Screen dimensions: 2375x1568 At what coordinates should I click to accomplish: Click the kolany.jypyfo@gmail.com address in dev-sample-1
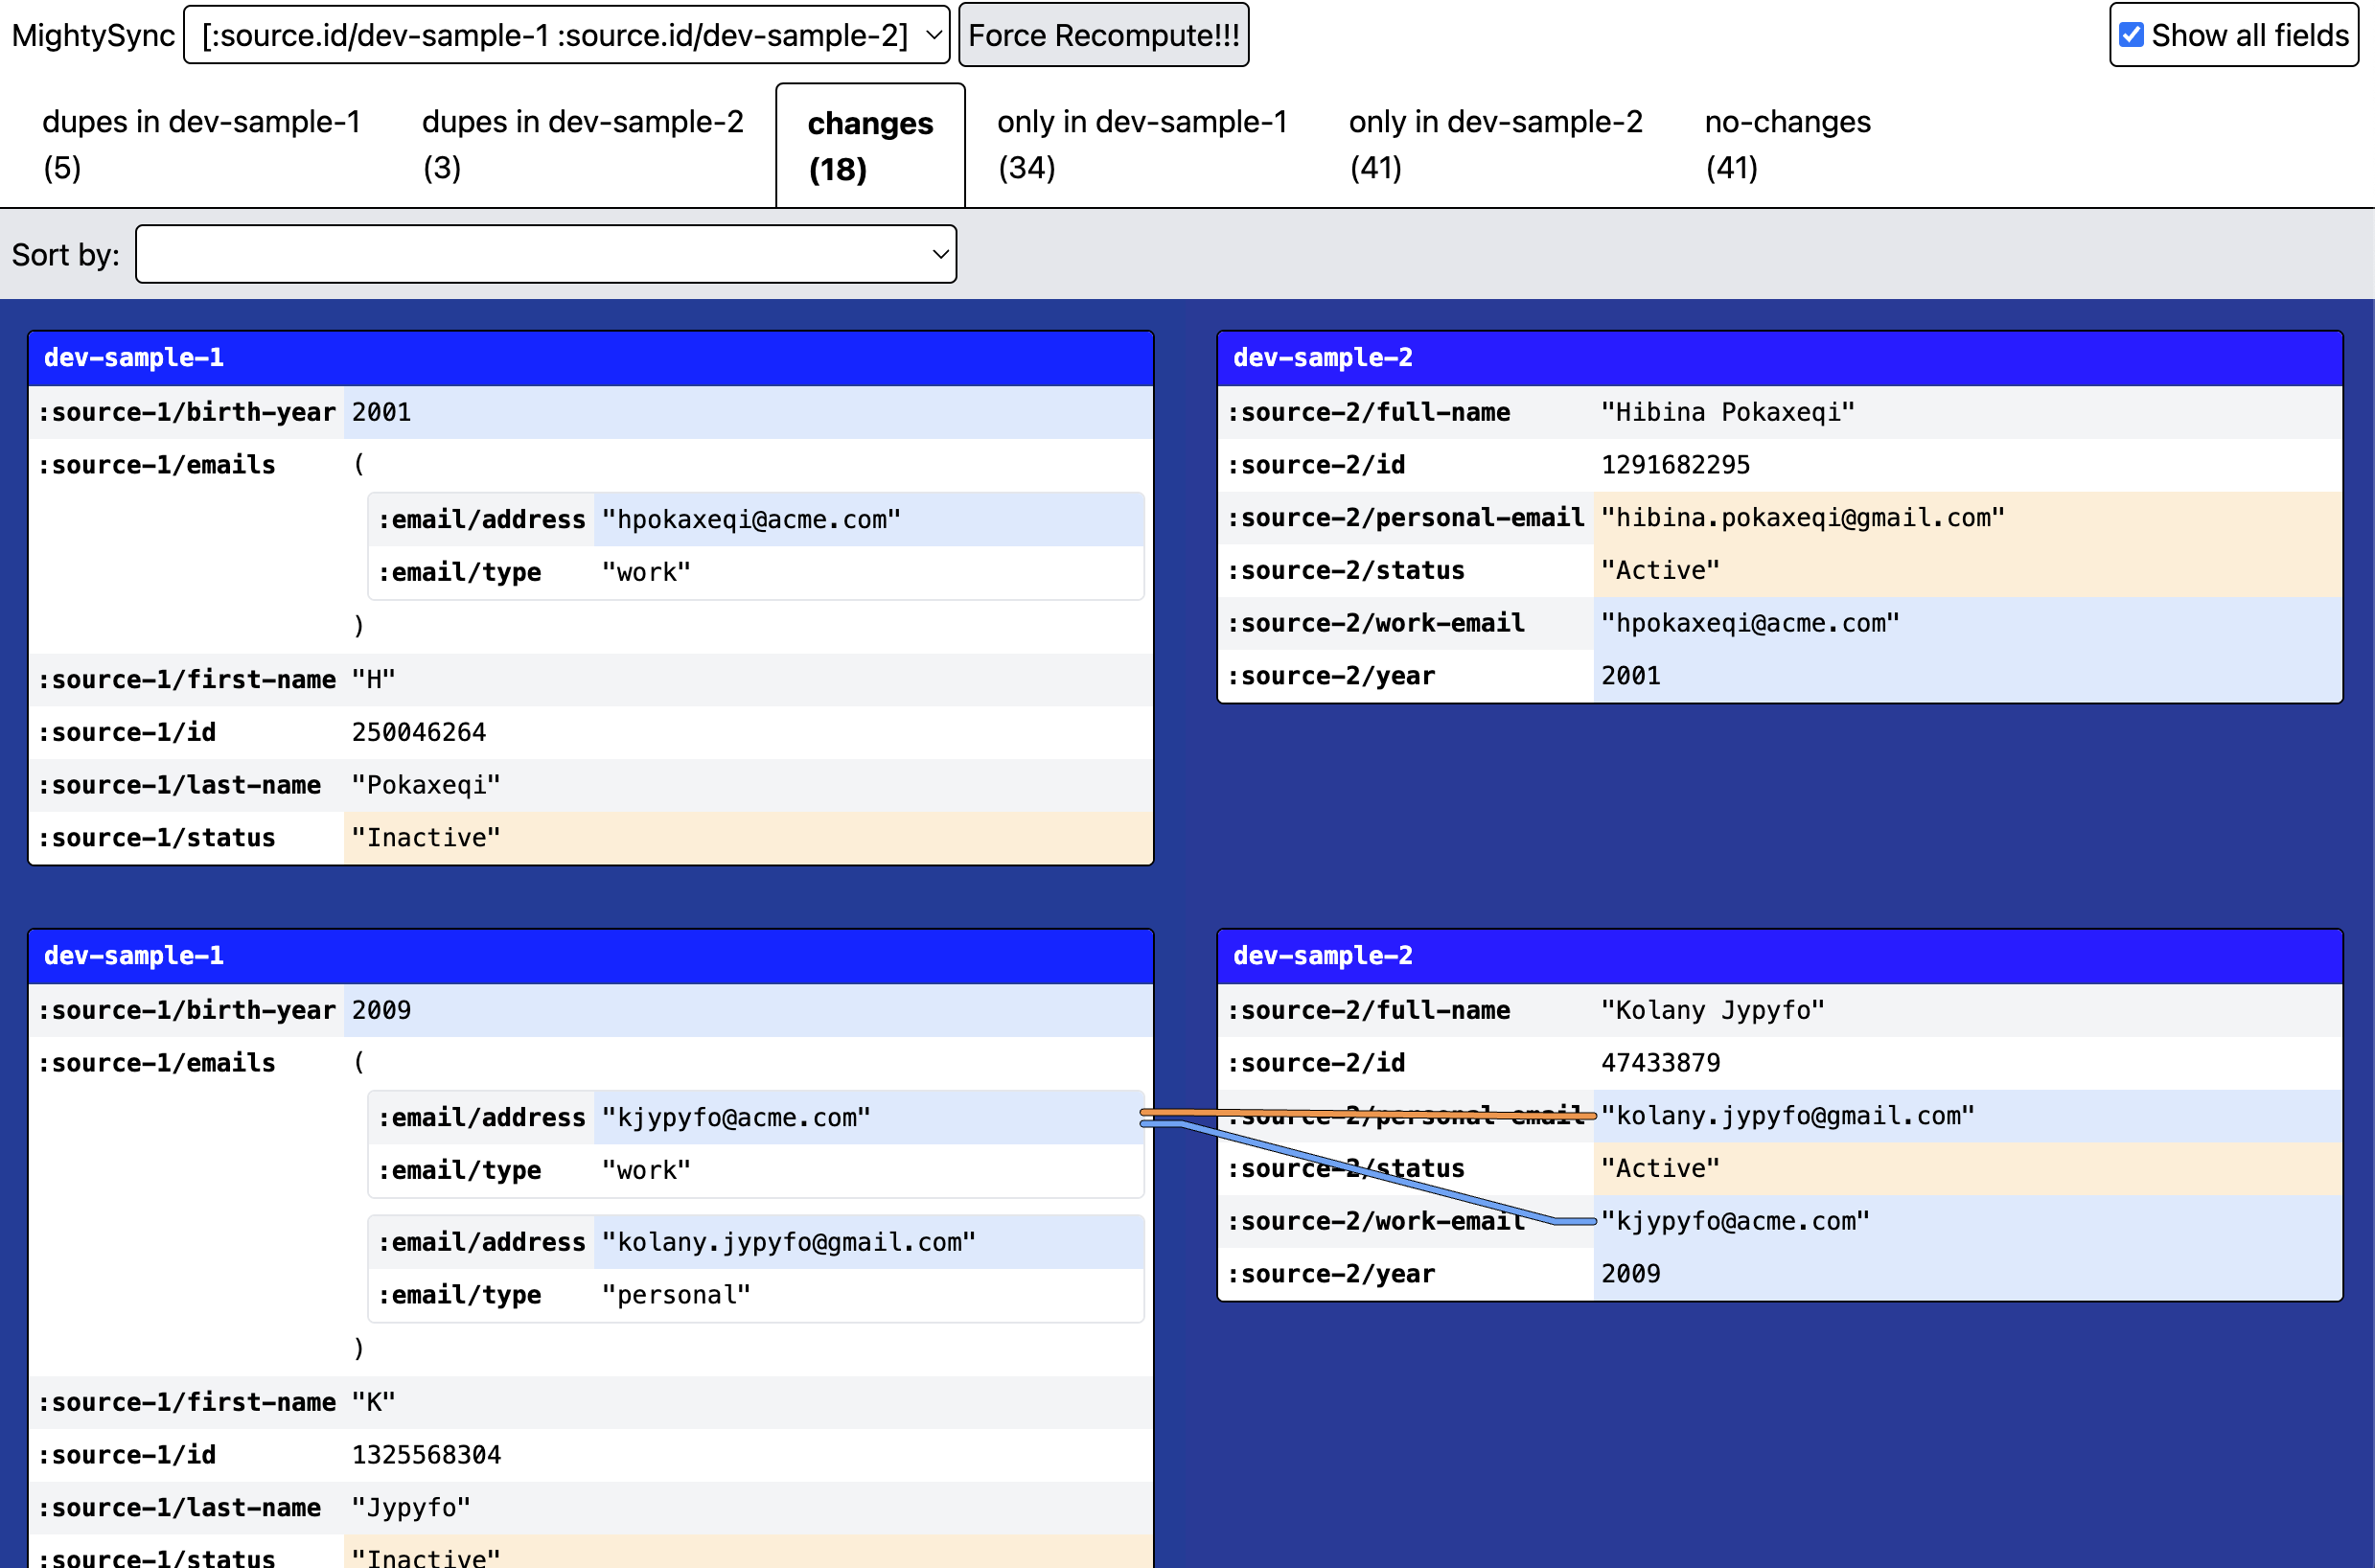(788, 1242)
